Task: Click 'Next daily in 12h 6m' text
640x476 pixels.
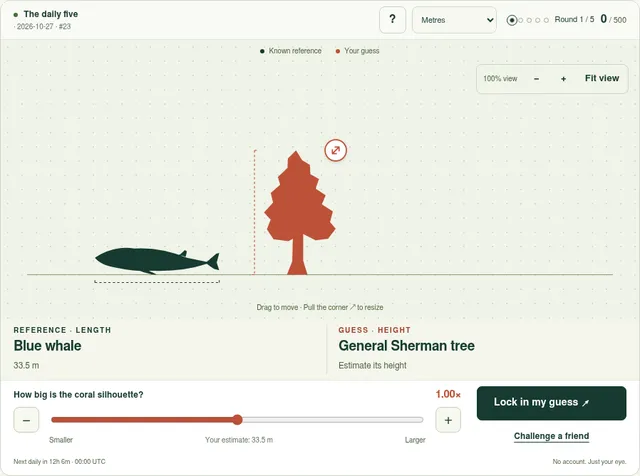Action: [x=59, y=462]
